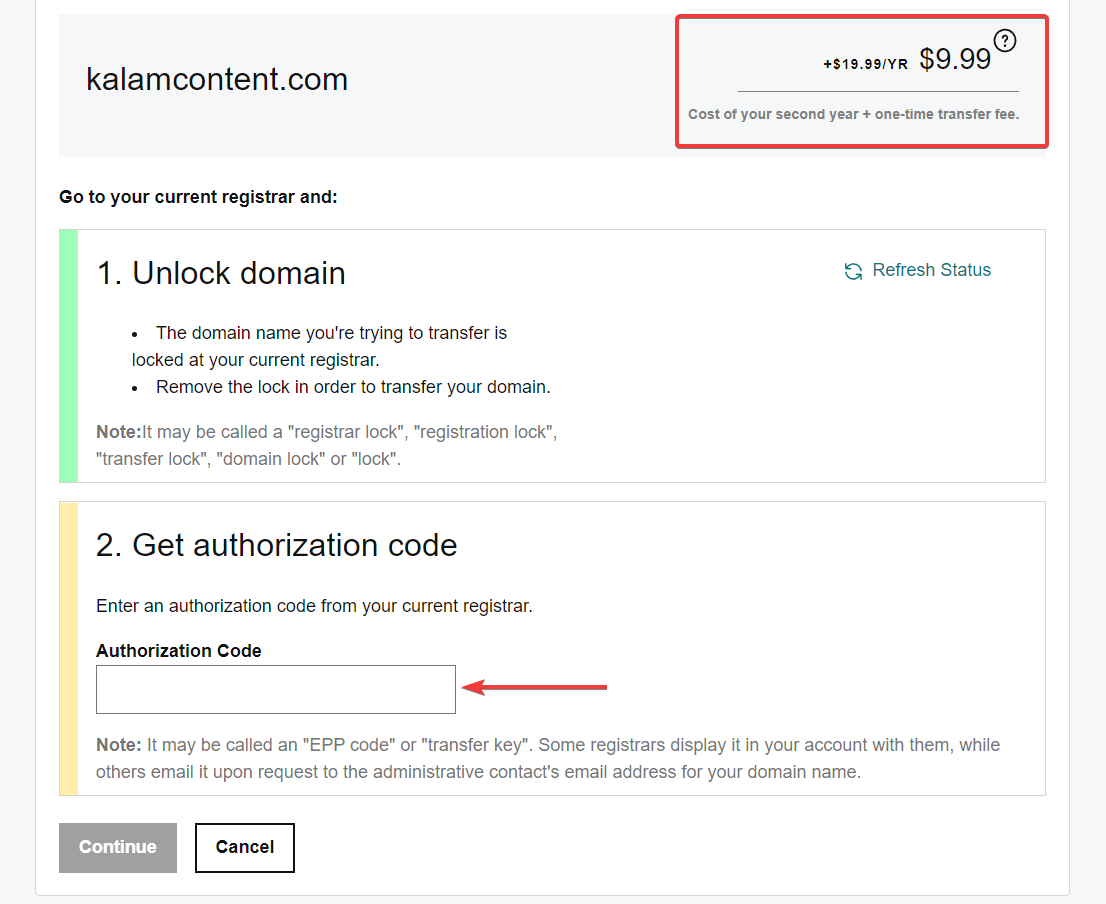Click the Get authorization code heading

[x=277, y=545]
